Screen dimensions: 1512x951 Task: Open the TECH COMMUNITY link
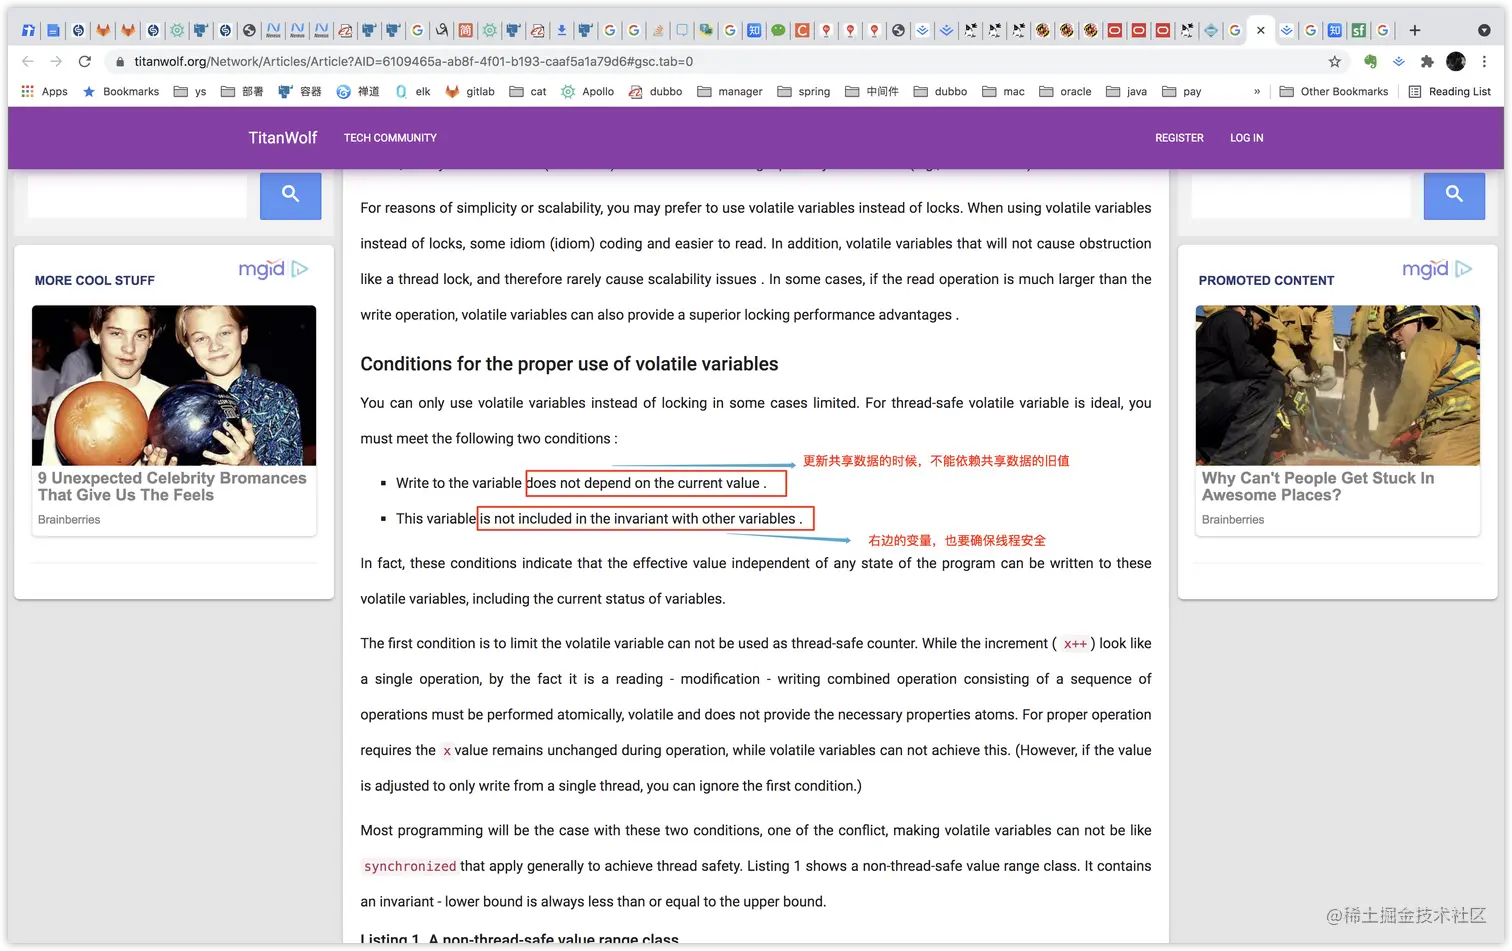390,138
